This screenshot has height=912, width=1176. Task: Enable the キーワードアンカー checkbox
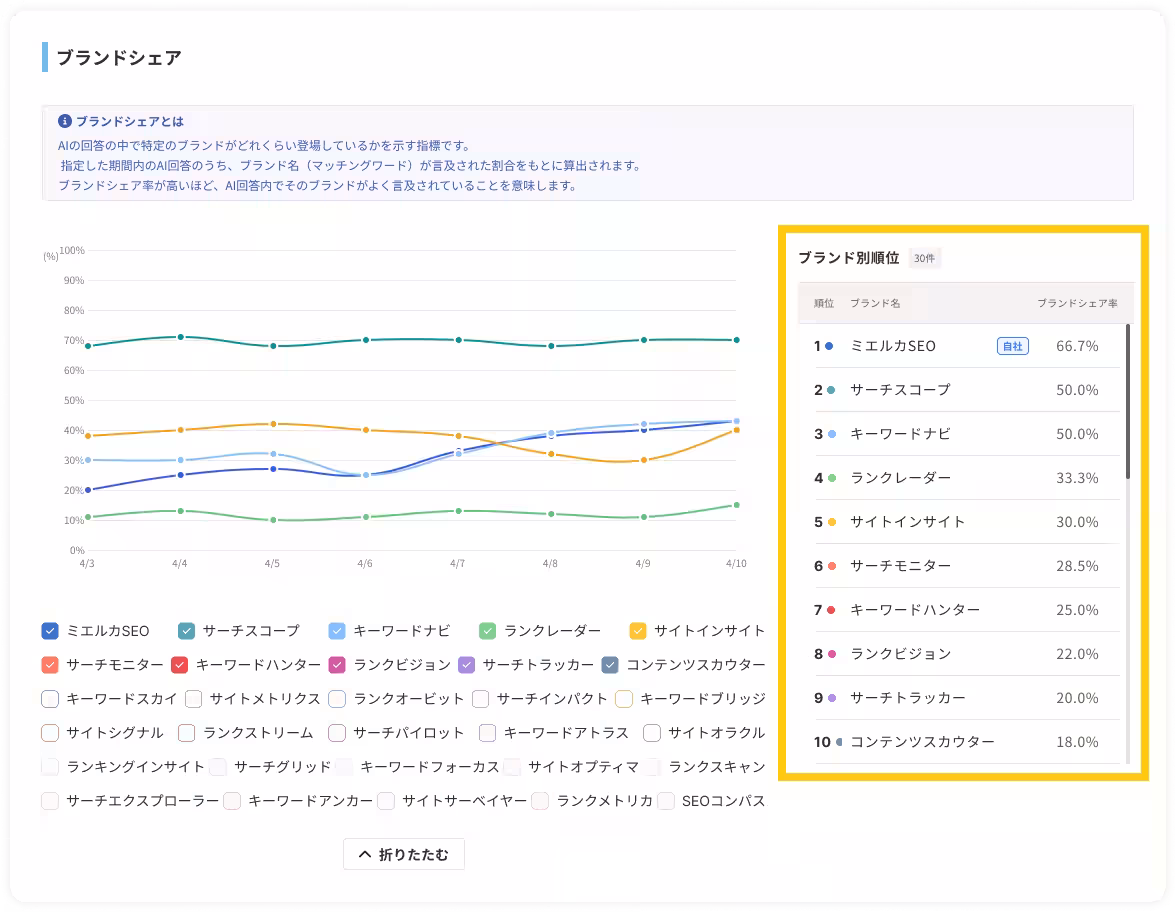pos(232,801)
